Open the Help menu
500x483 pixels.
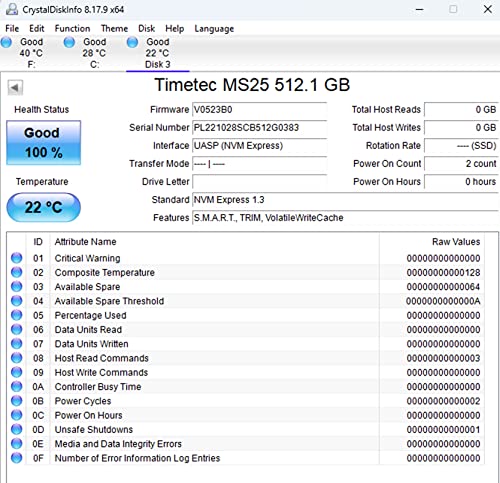[175, 29]
